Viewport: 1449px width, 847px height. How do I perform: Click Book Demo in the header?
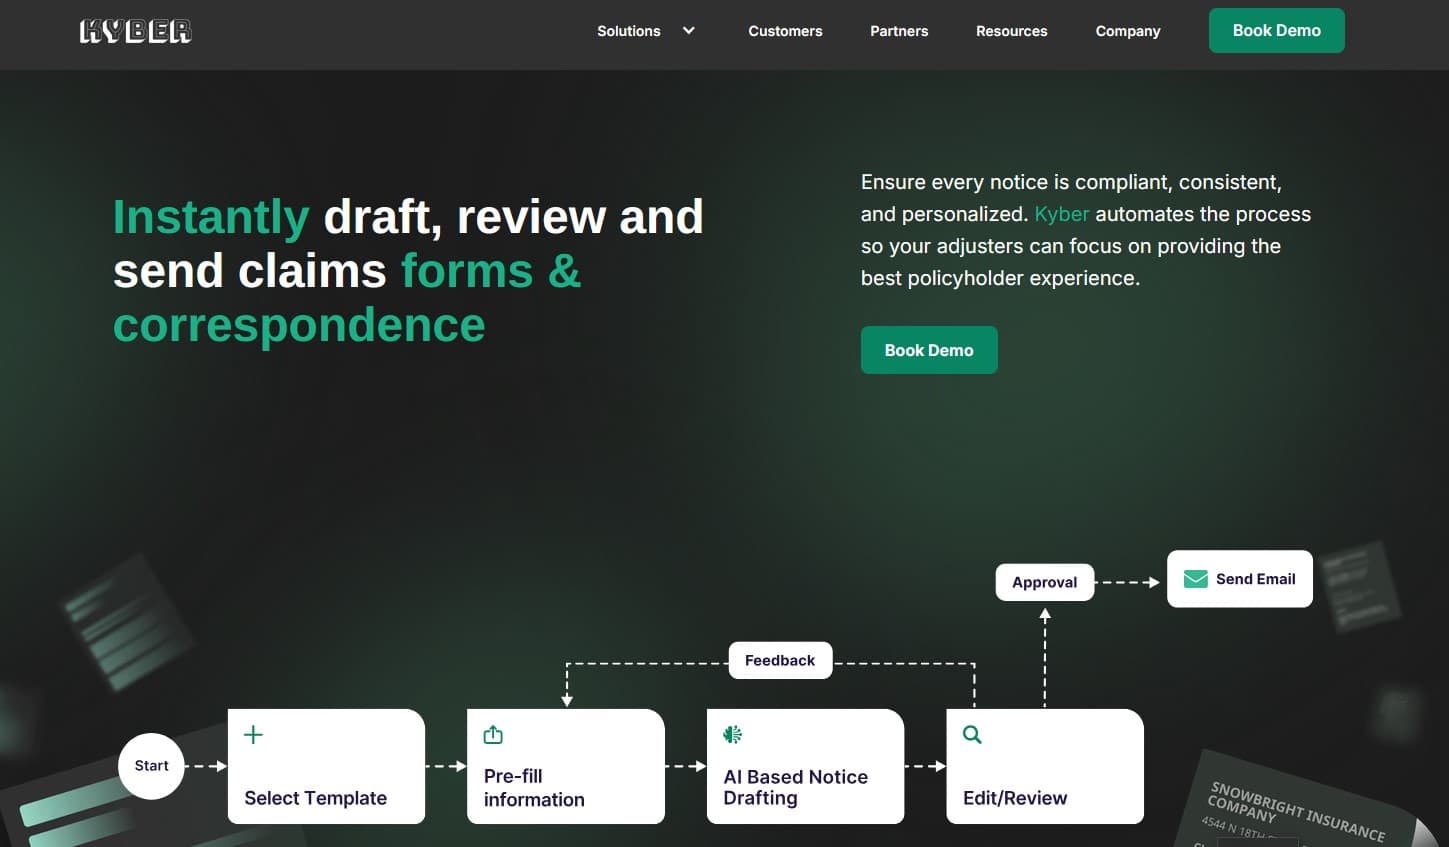point(1277,30)
